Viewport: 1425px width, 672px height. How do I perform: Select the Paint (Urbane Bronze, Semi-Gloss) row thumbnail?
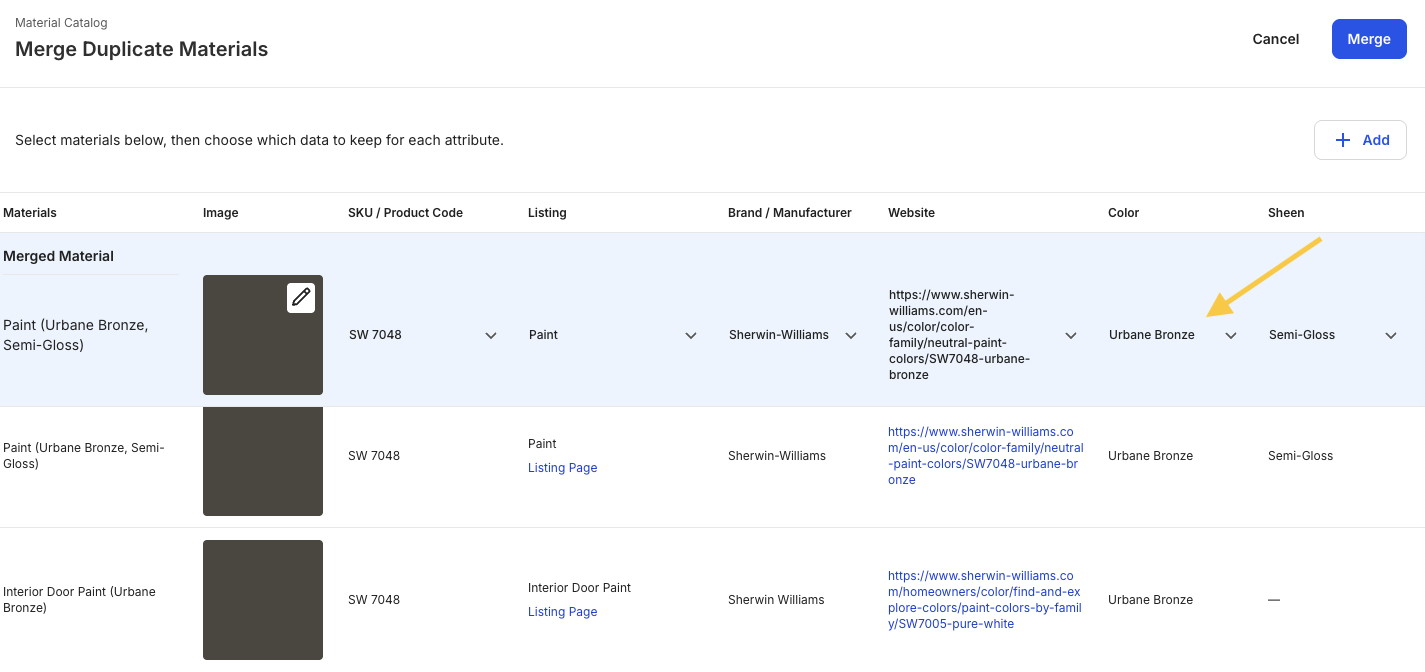coord(263,461)
